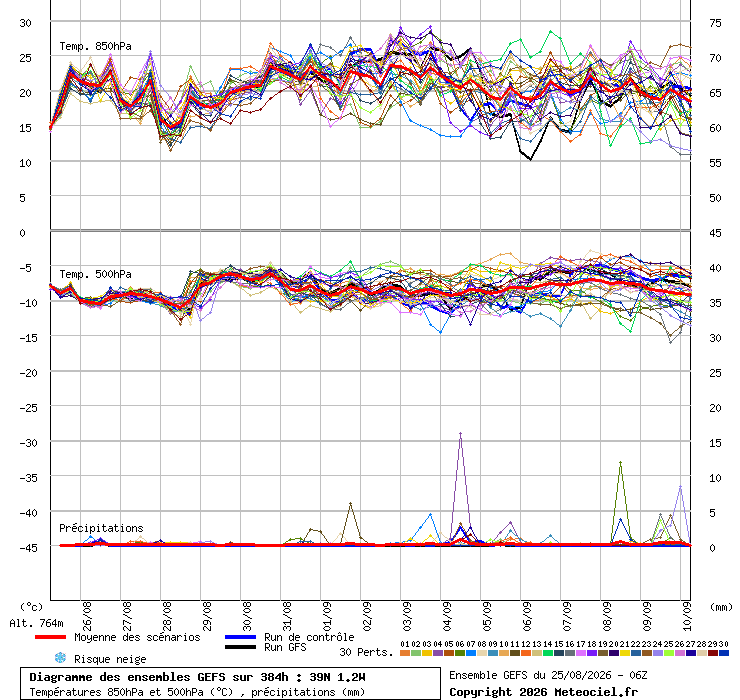740x700 pixels.
Task: Click the '29/08' date axis label
Action: coord(207,616)
